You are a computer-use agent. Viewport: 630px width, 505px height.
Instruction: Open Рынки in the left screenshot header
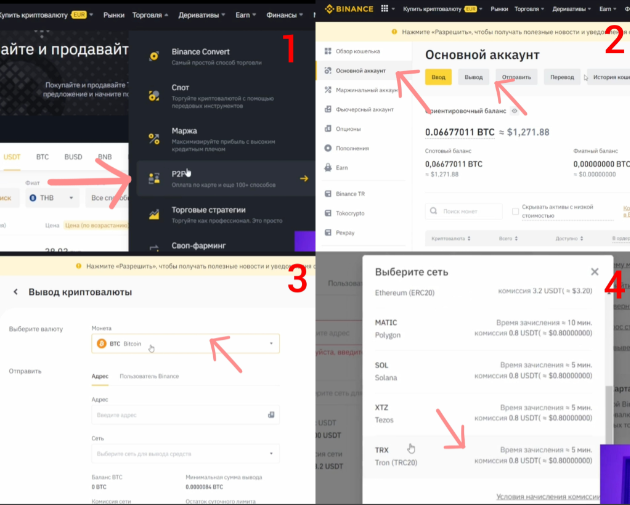[x=114, y=15]
